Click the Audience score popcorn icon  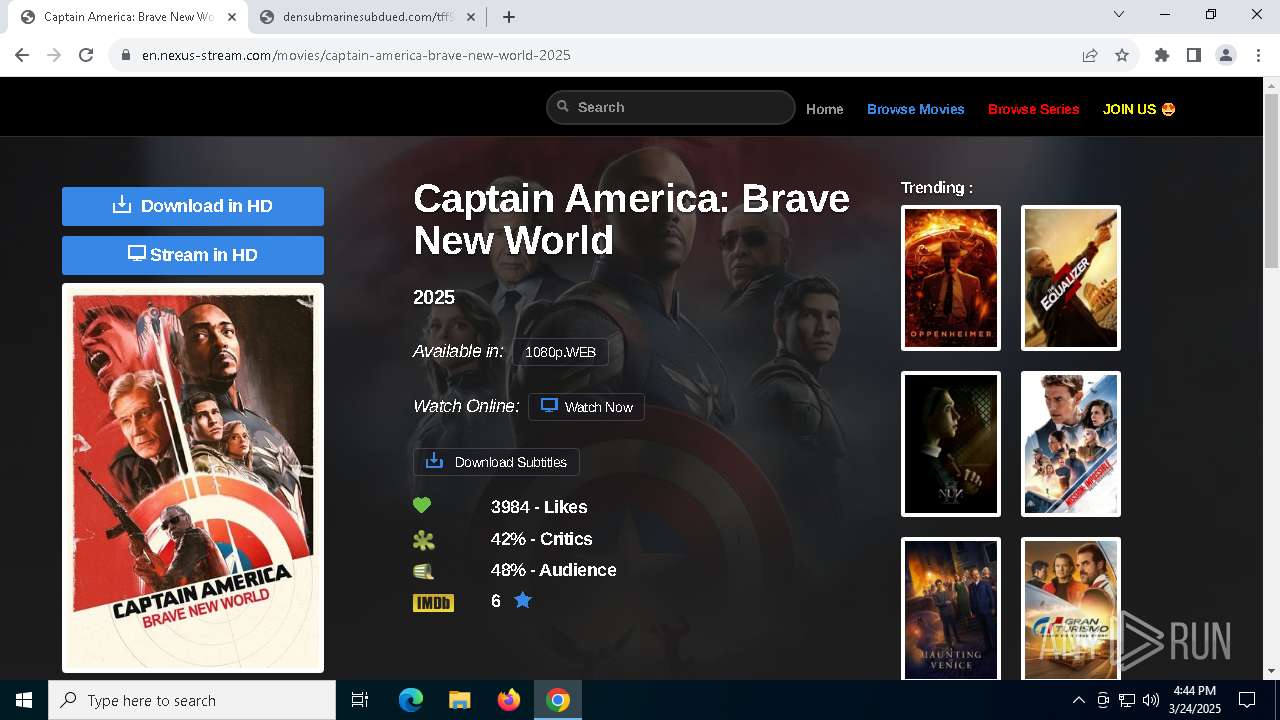423,571
